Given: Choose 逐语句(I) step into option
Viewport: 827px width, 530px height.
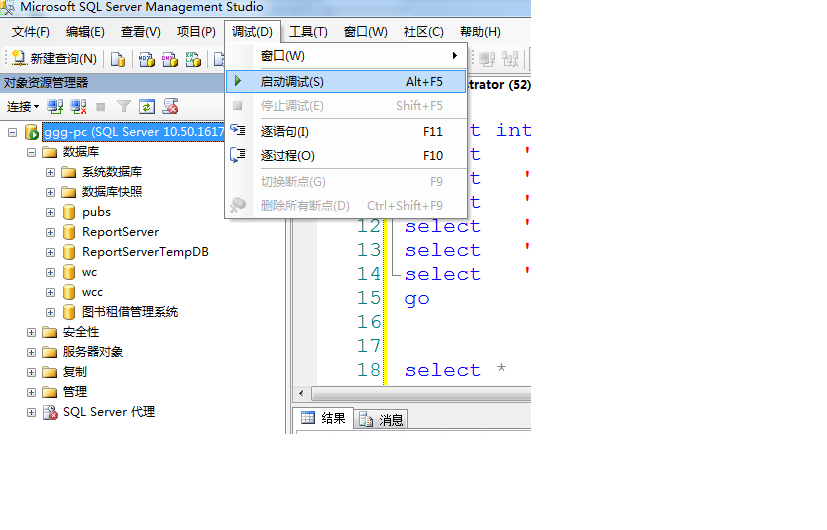Looking at the screenshot, I should 346,131.
